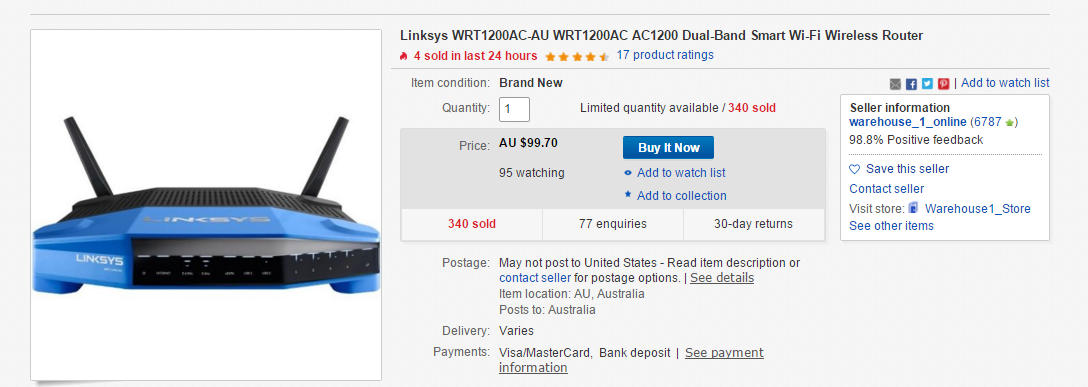This screenshot has height=387, width=1088.
Task: Click the eye icon next to Add to watch list
Action: (x=628, y=173)
